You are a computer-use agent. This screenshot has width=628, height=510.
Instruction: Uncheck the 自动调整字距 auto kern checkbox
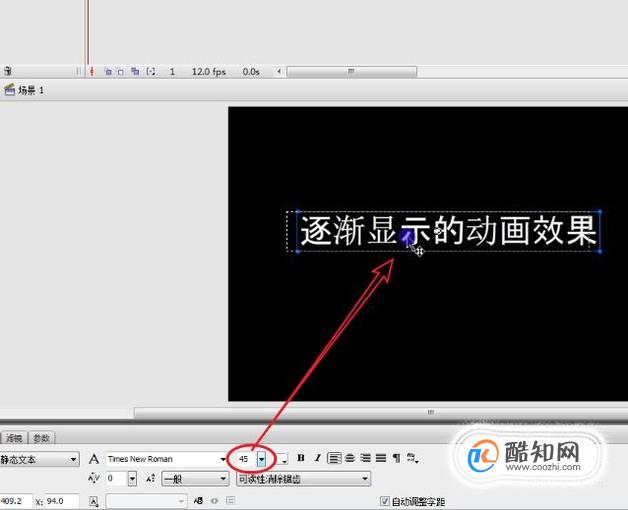384,501
